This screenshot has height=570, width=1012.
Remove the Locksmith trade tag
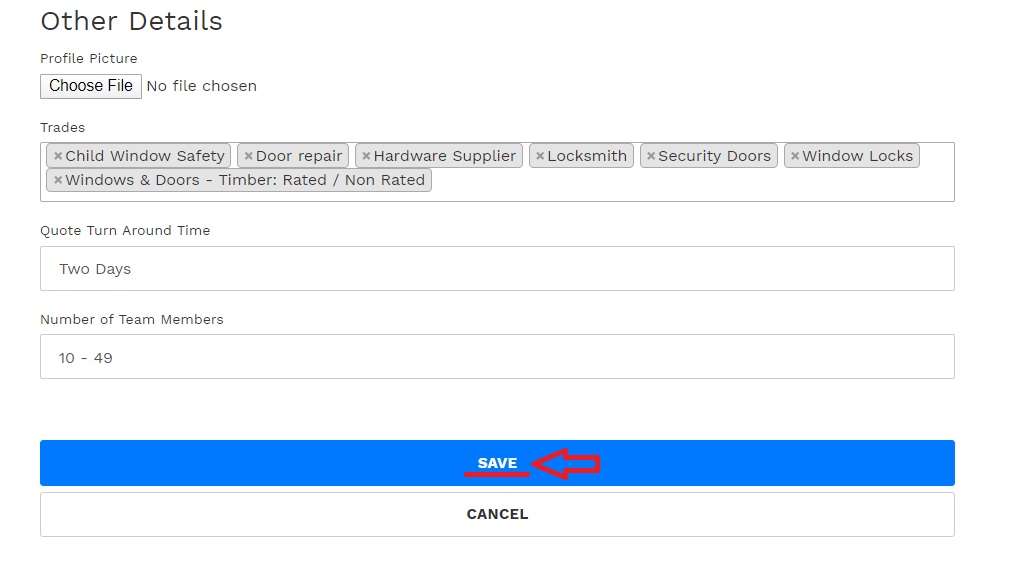coord(540,156)
